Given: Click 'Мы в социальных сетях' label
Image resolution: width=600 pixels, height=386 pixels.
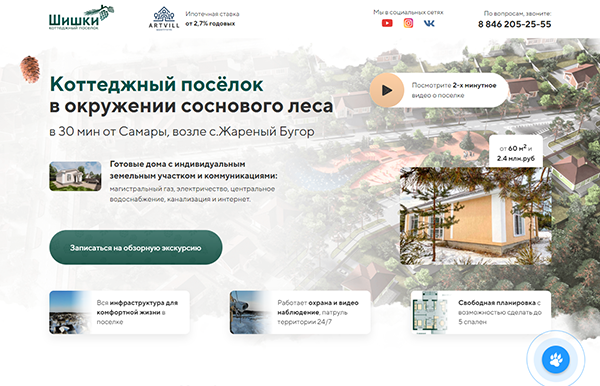Looking at the screenshot, I should [x=408, y=12].
